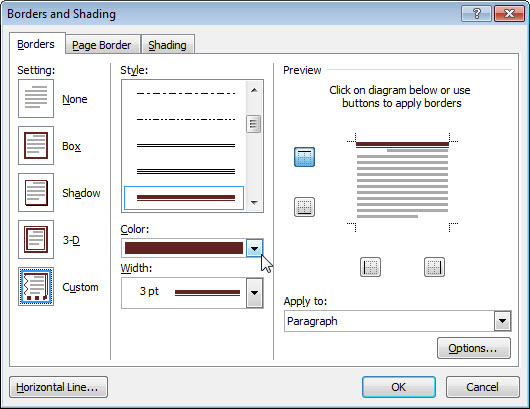
Task: Select the 3-D border setting icon
Action: 36,240
